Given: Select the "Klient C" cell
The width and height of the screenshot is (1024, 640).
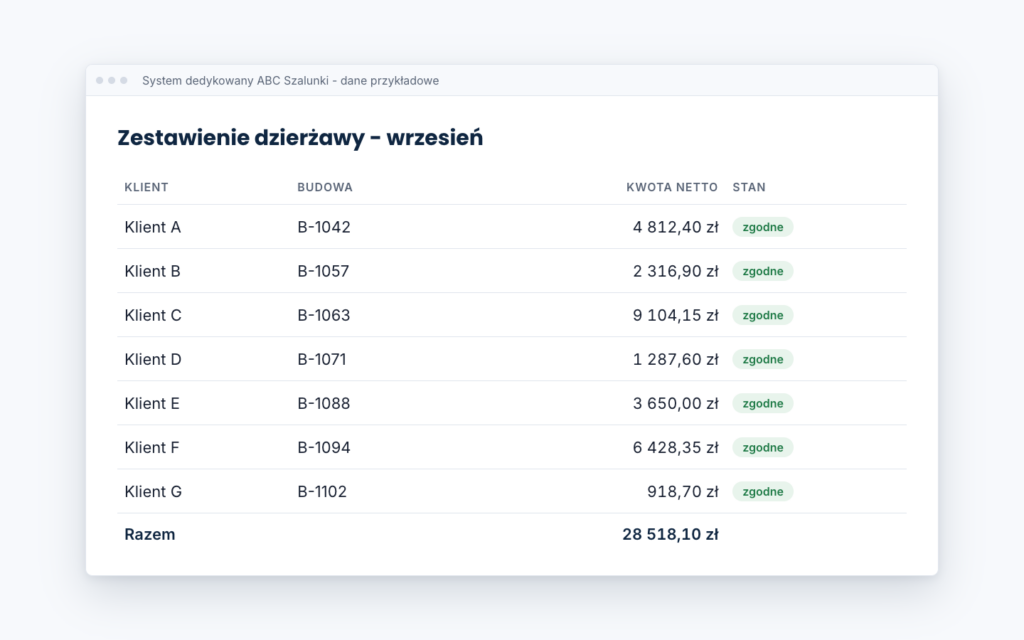Looking at the screenshot, I should click(x=153, y=315).
